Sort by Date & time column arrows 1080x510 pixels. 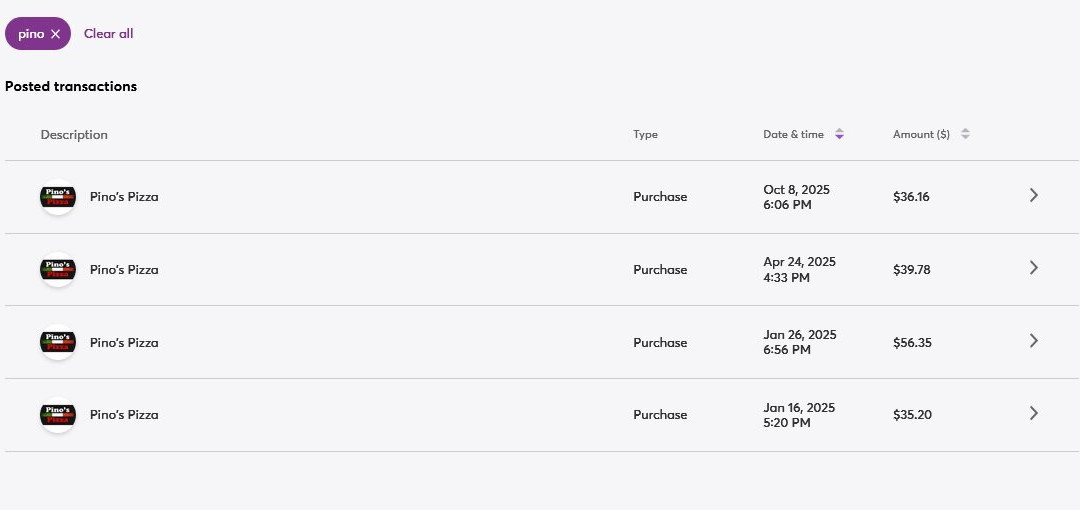pyautogui.click(x=839, y=135)
